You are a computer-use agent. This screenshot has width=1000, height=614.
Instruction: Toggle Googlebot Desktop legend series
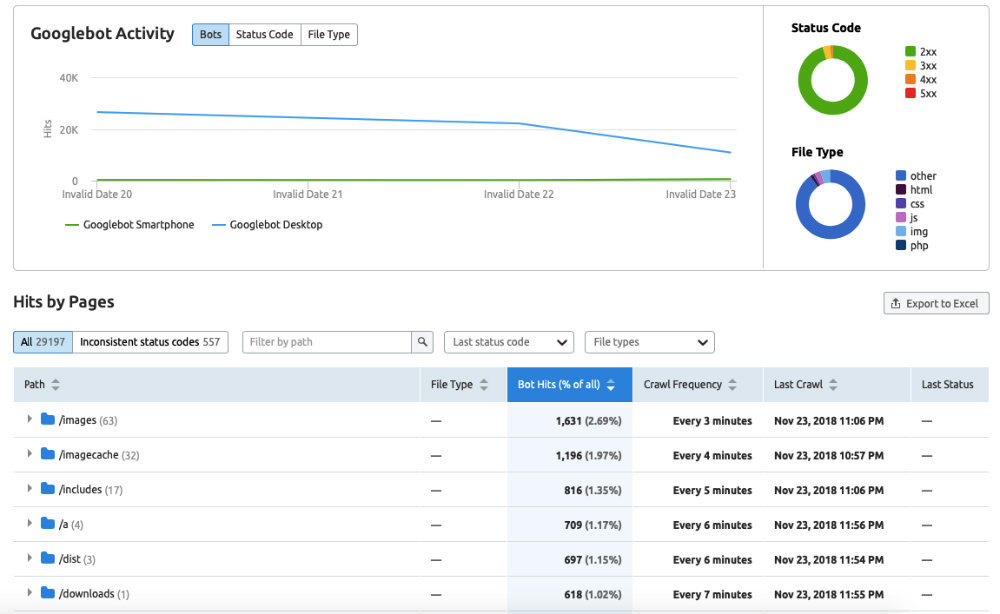tap(267, 224)
